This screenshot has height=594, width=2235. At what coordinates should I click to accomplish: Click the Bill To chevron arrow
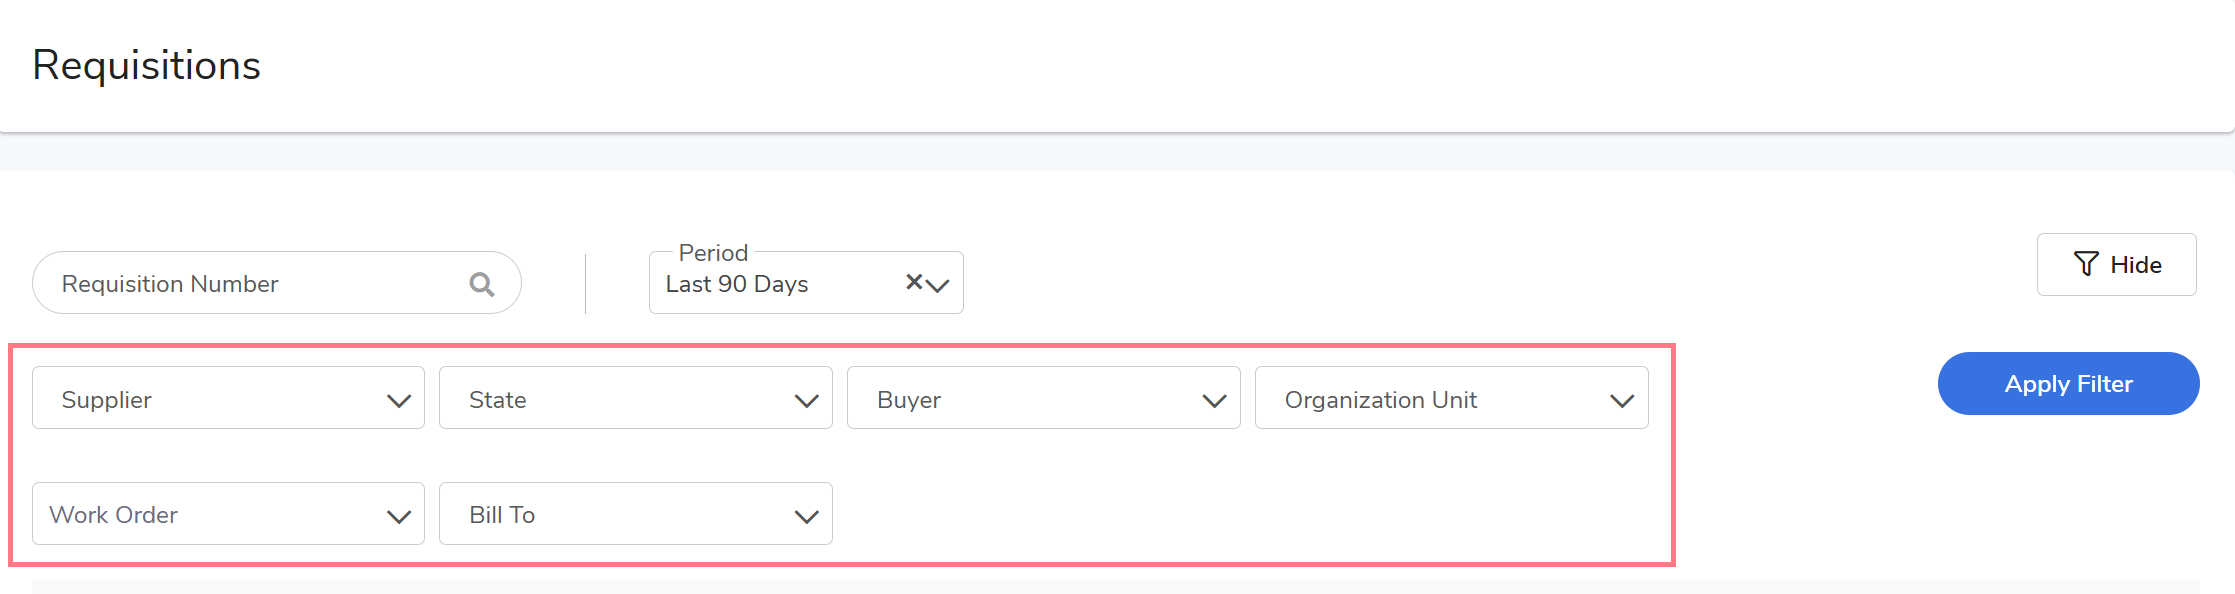pos(807,517)
